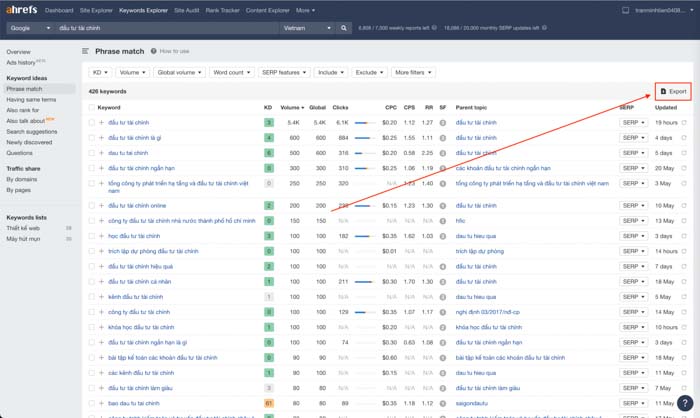
Task: Toggle the sidebar hamburger menu icon
Action: (x=85, y=51)
